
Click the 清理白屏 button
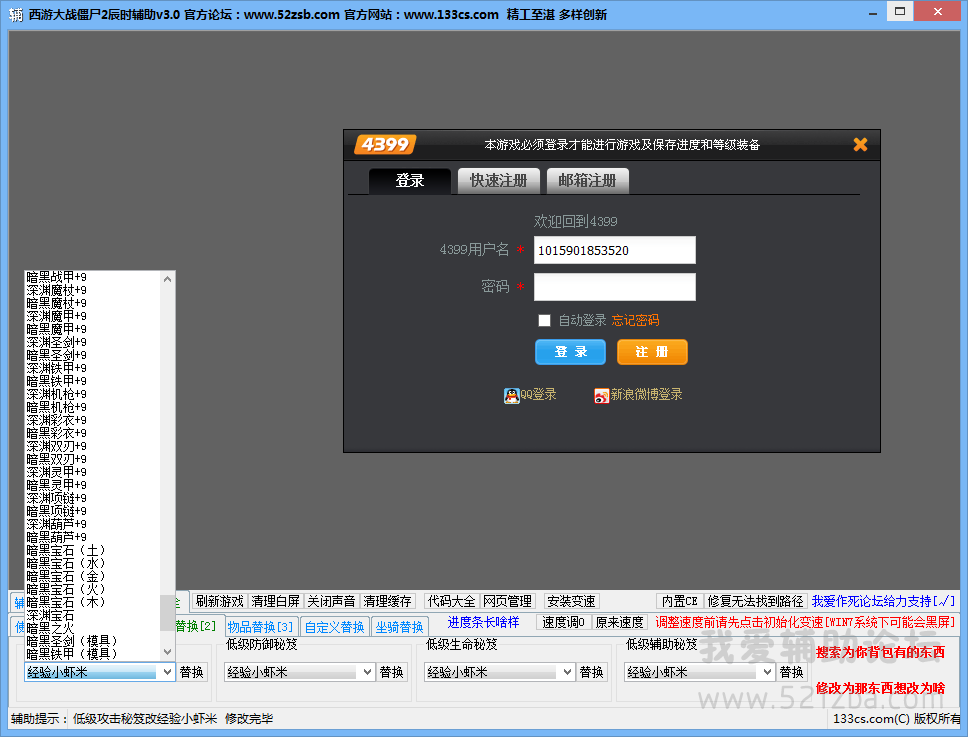275,601
